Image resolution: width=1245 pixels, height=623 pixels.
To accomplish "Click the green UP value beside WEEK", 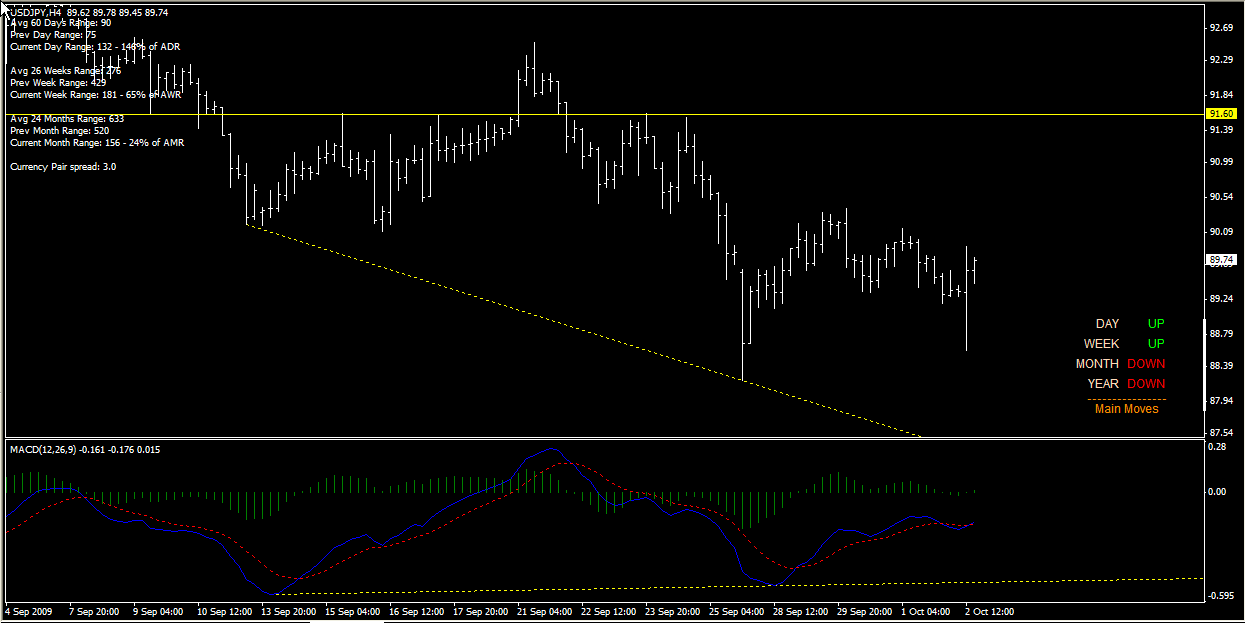I will (x=1156, y=344).
